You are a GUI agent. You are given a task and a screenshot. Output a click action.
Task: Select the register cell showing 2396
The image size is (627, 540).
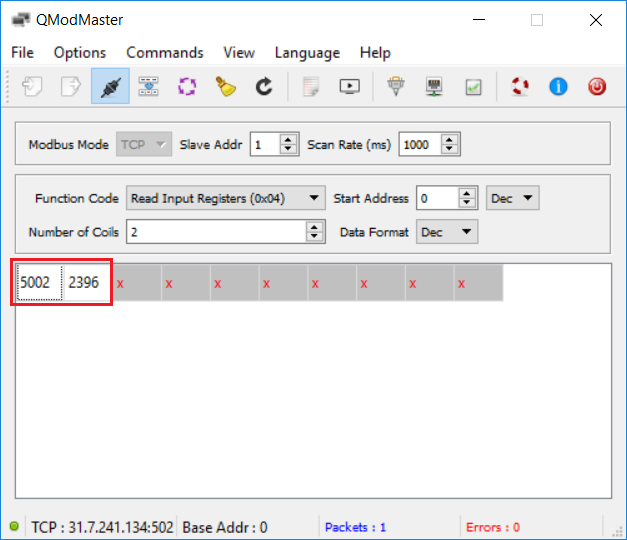87,282
